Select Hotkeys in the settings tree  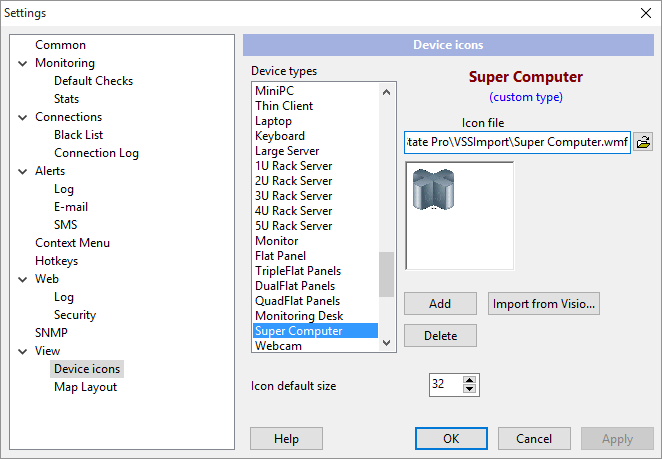[56, 261]
